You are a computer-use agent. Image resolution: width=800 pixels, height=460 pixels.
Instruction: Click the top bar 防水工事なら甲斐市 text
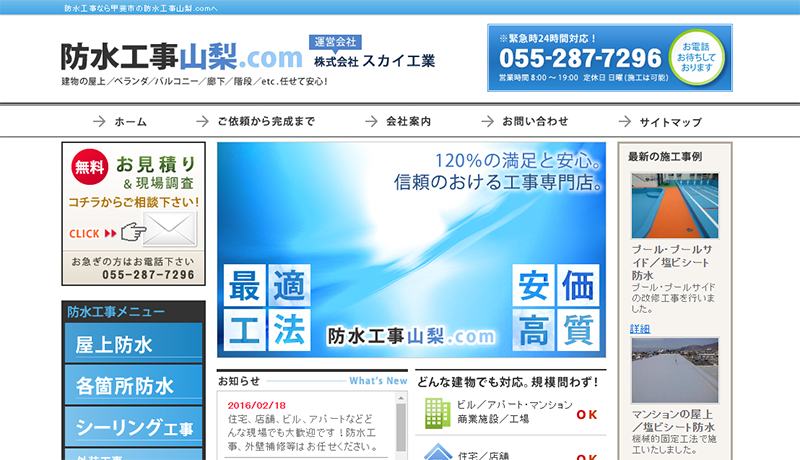coord(141,8)
